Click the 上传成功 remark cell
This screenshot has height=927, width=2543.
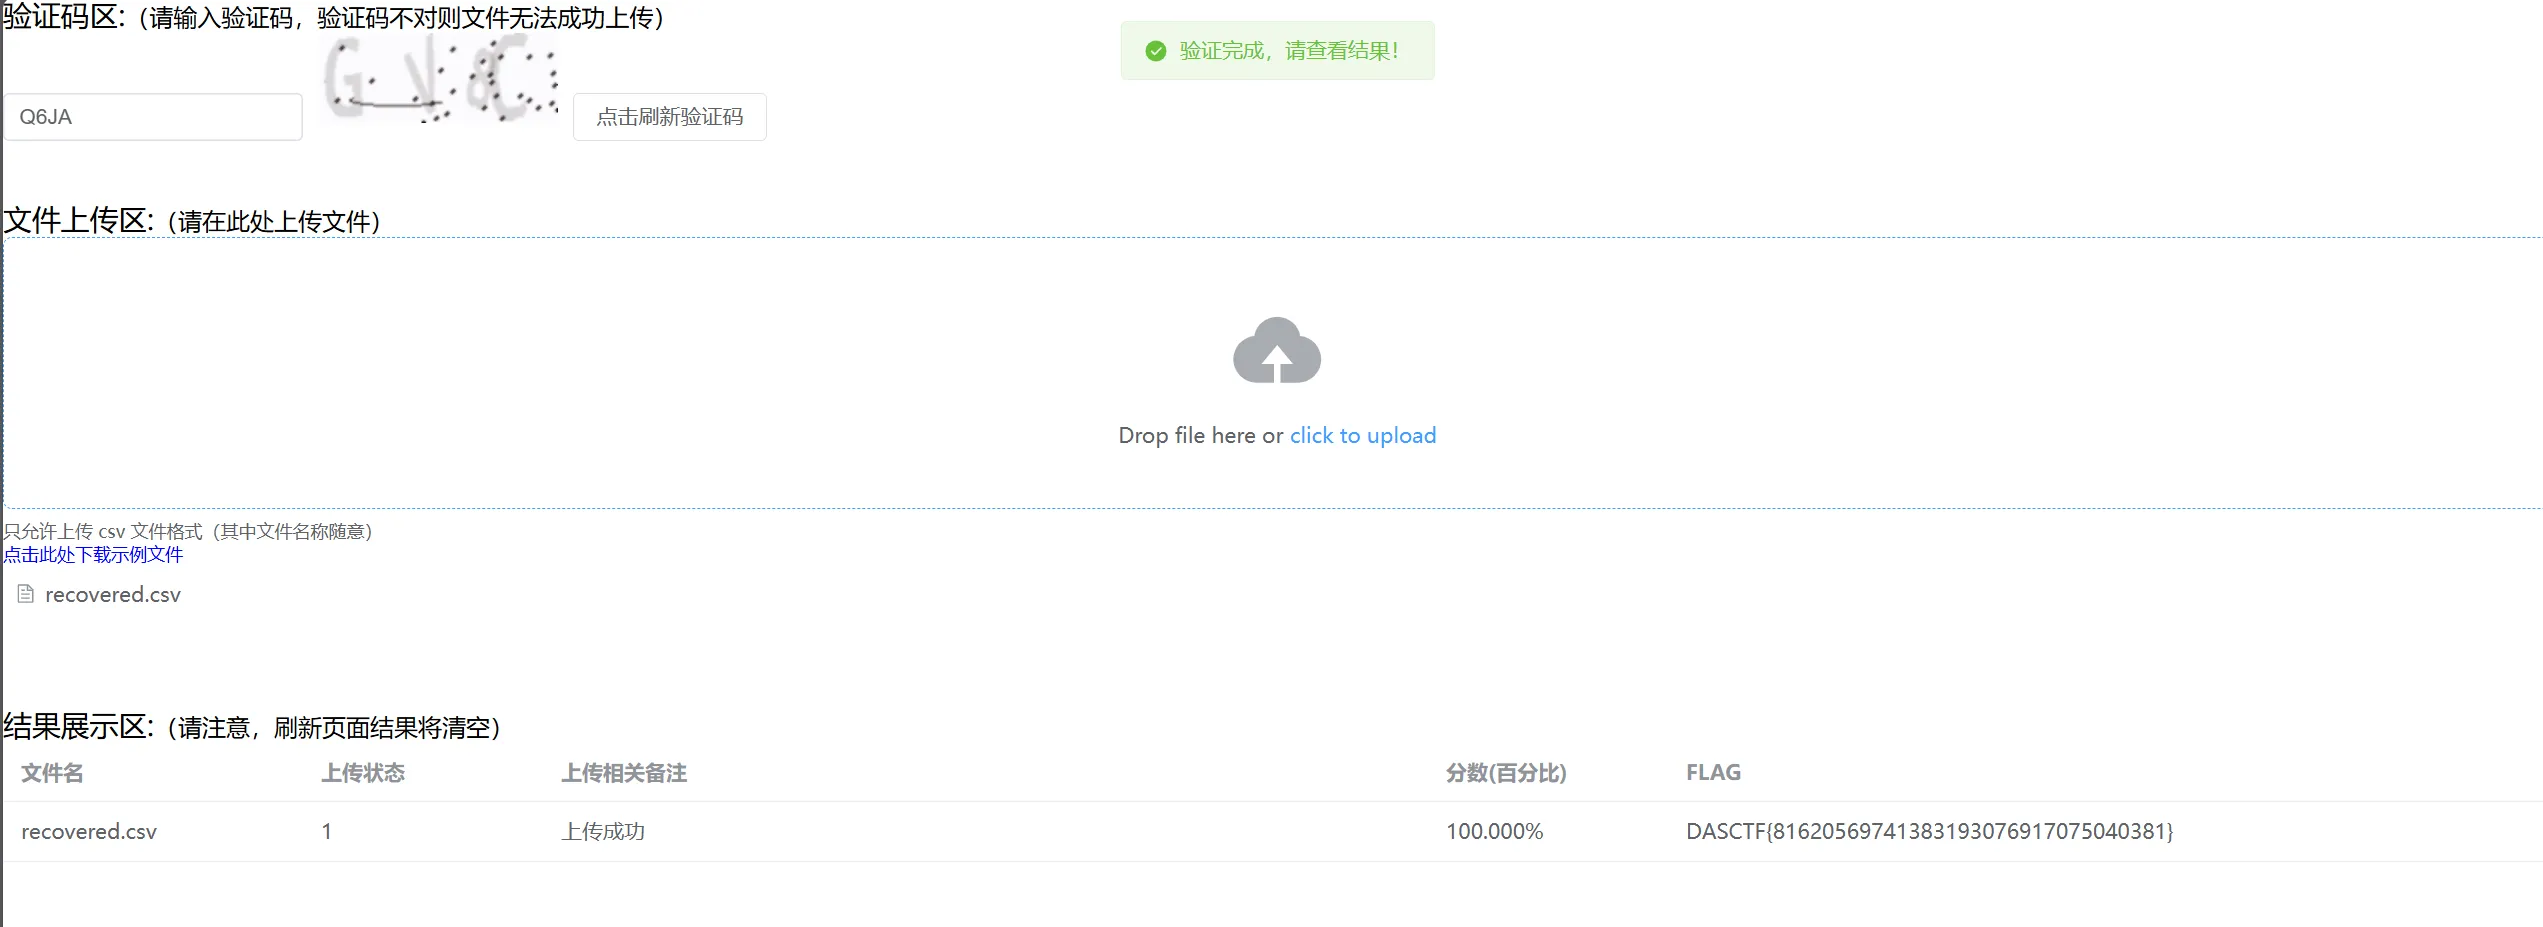coord(603,831)
